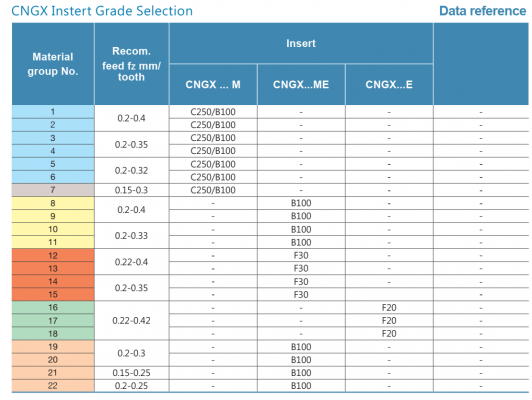
Task: Select yellow material group 10 cell
Action: click(53, 229)
